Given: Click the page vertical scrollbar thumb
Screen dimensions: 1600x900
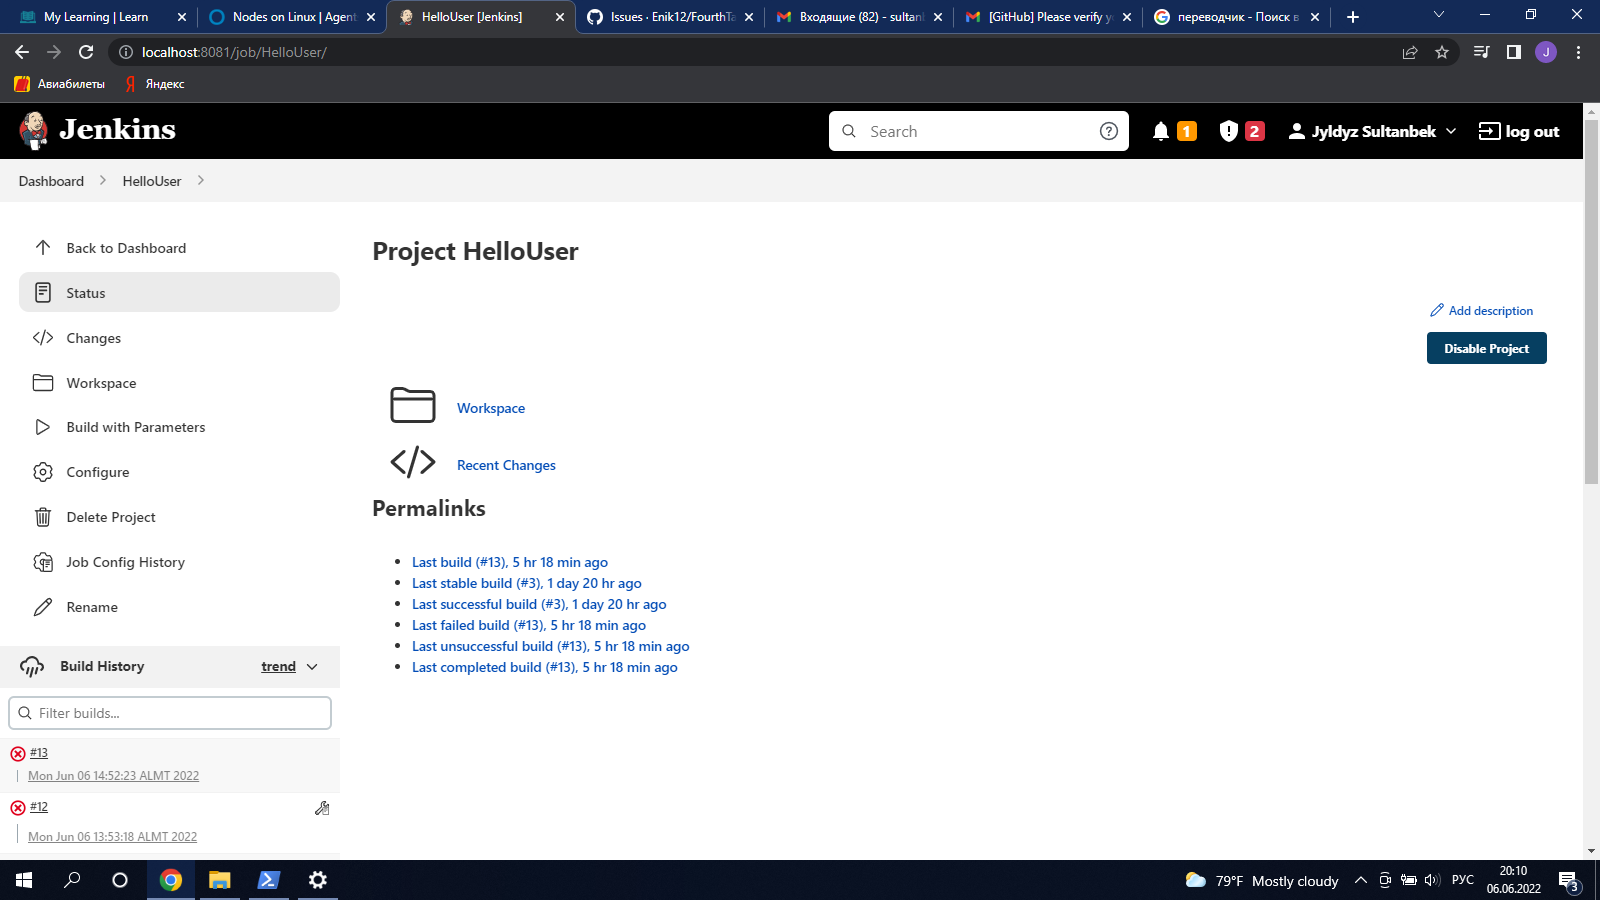Looking at the screenshot, I should point(1591,300).
